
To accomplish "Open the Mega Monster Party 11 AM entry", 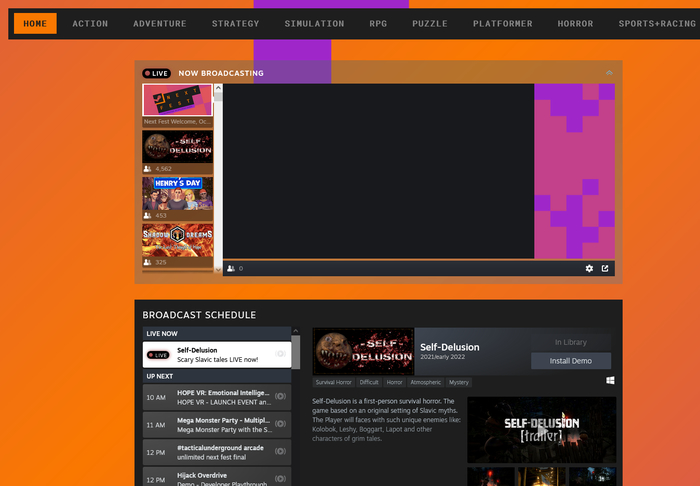I will [217, 425].
